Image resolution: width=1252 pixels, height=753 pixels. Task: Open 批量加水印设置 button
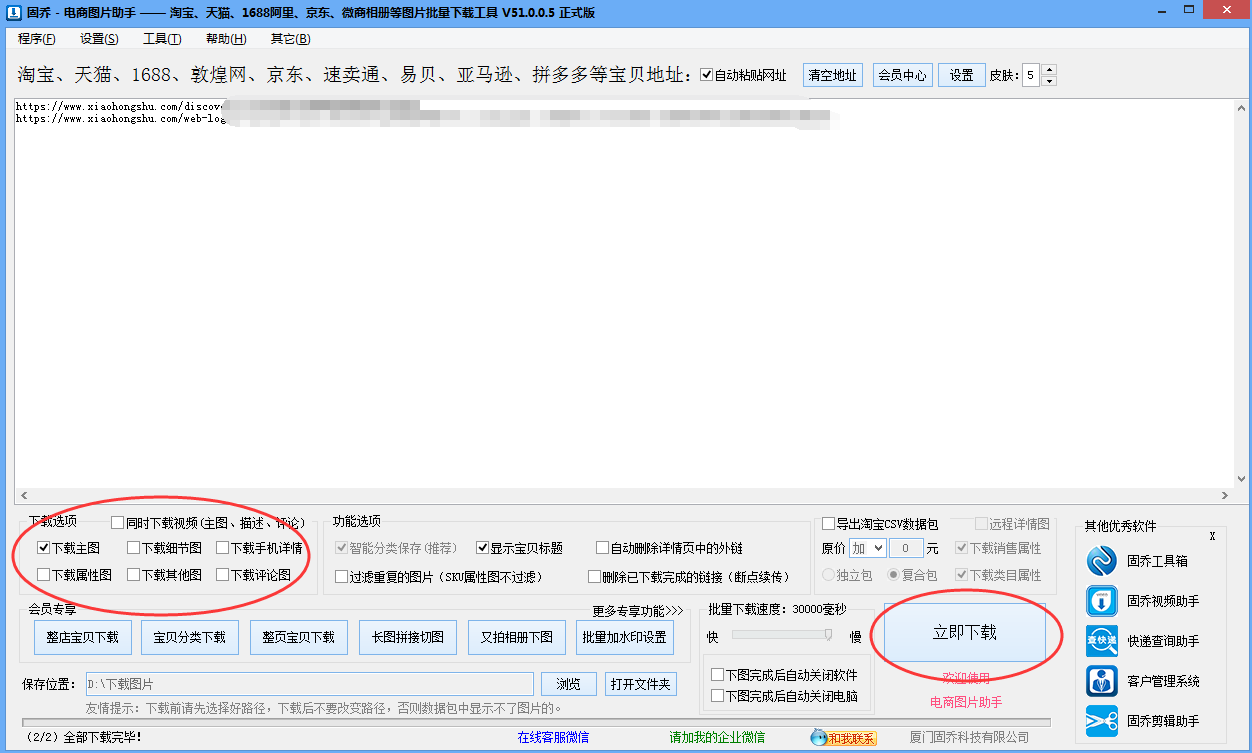click(625, 637)
